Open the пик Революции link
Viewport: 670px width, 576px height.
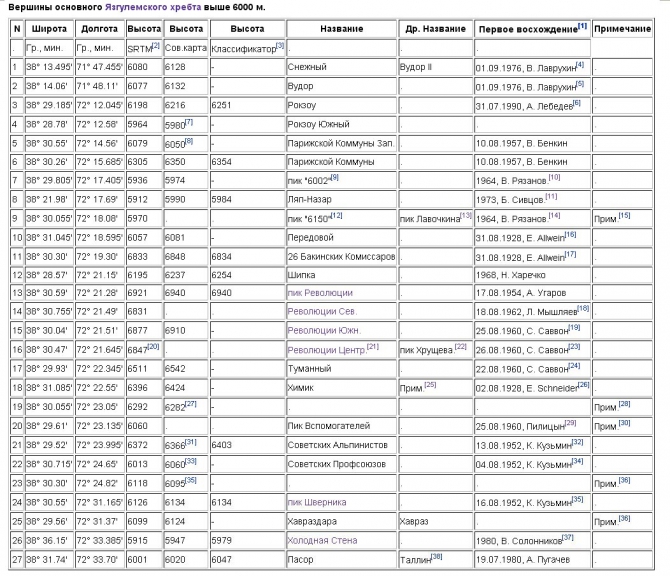pos(319,293)
